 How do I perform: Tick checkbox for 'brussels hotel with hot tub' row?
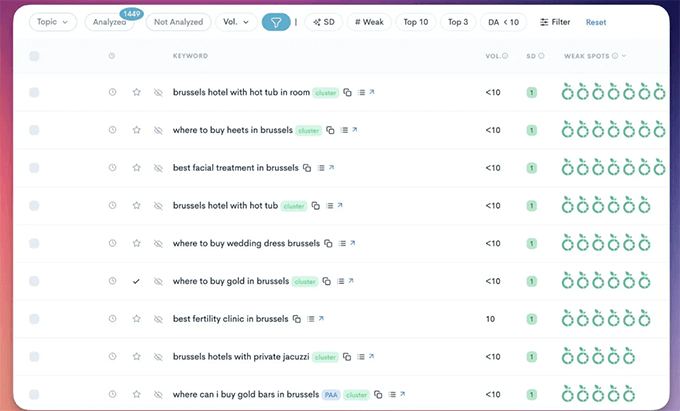pyautogui.click(x=34, y=206)
